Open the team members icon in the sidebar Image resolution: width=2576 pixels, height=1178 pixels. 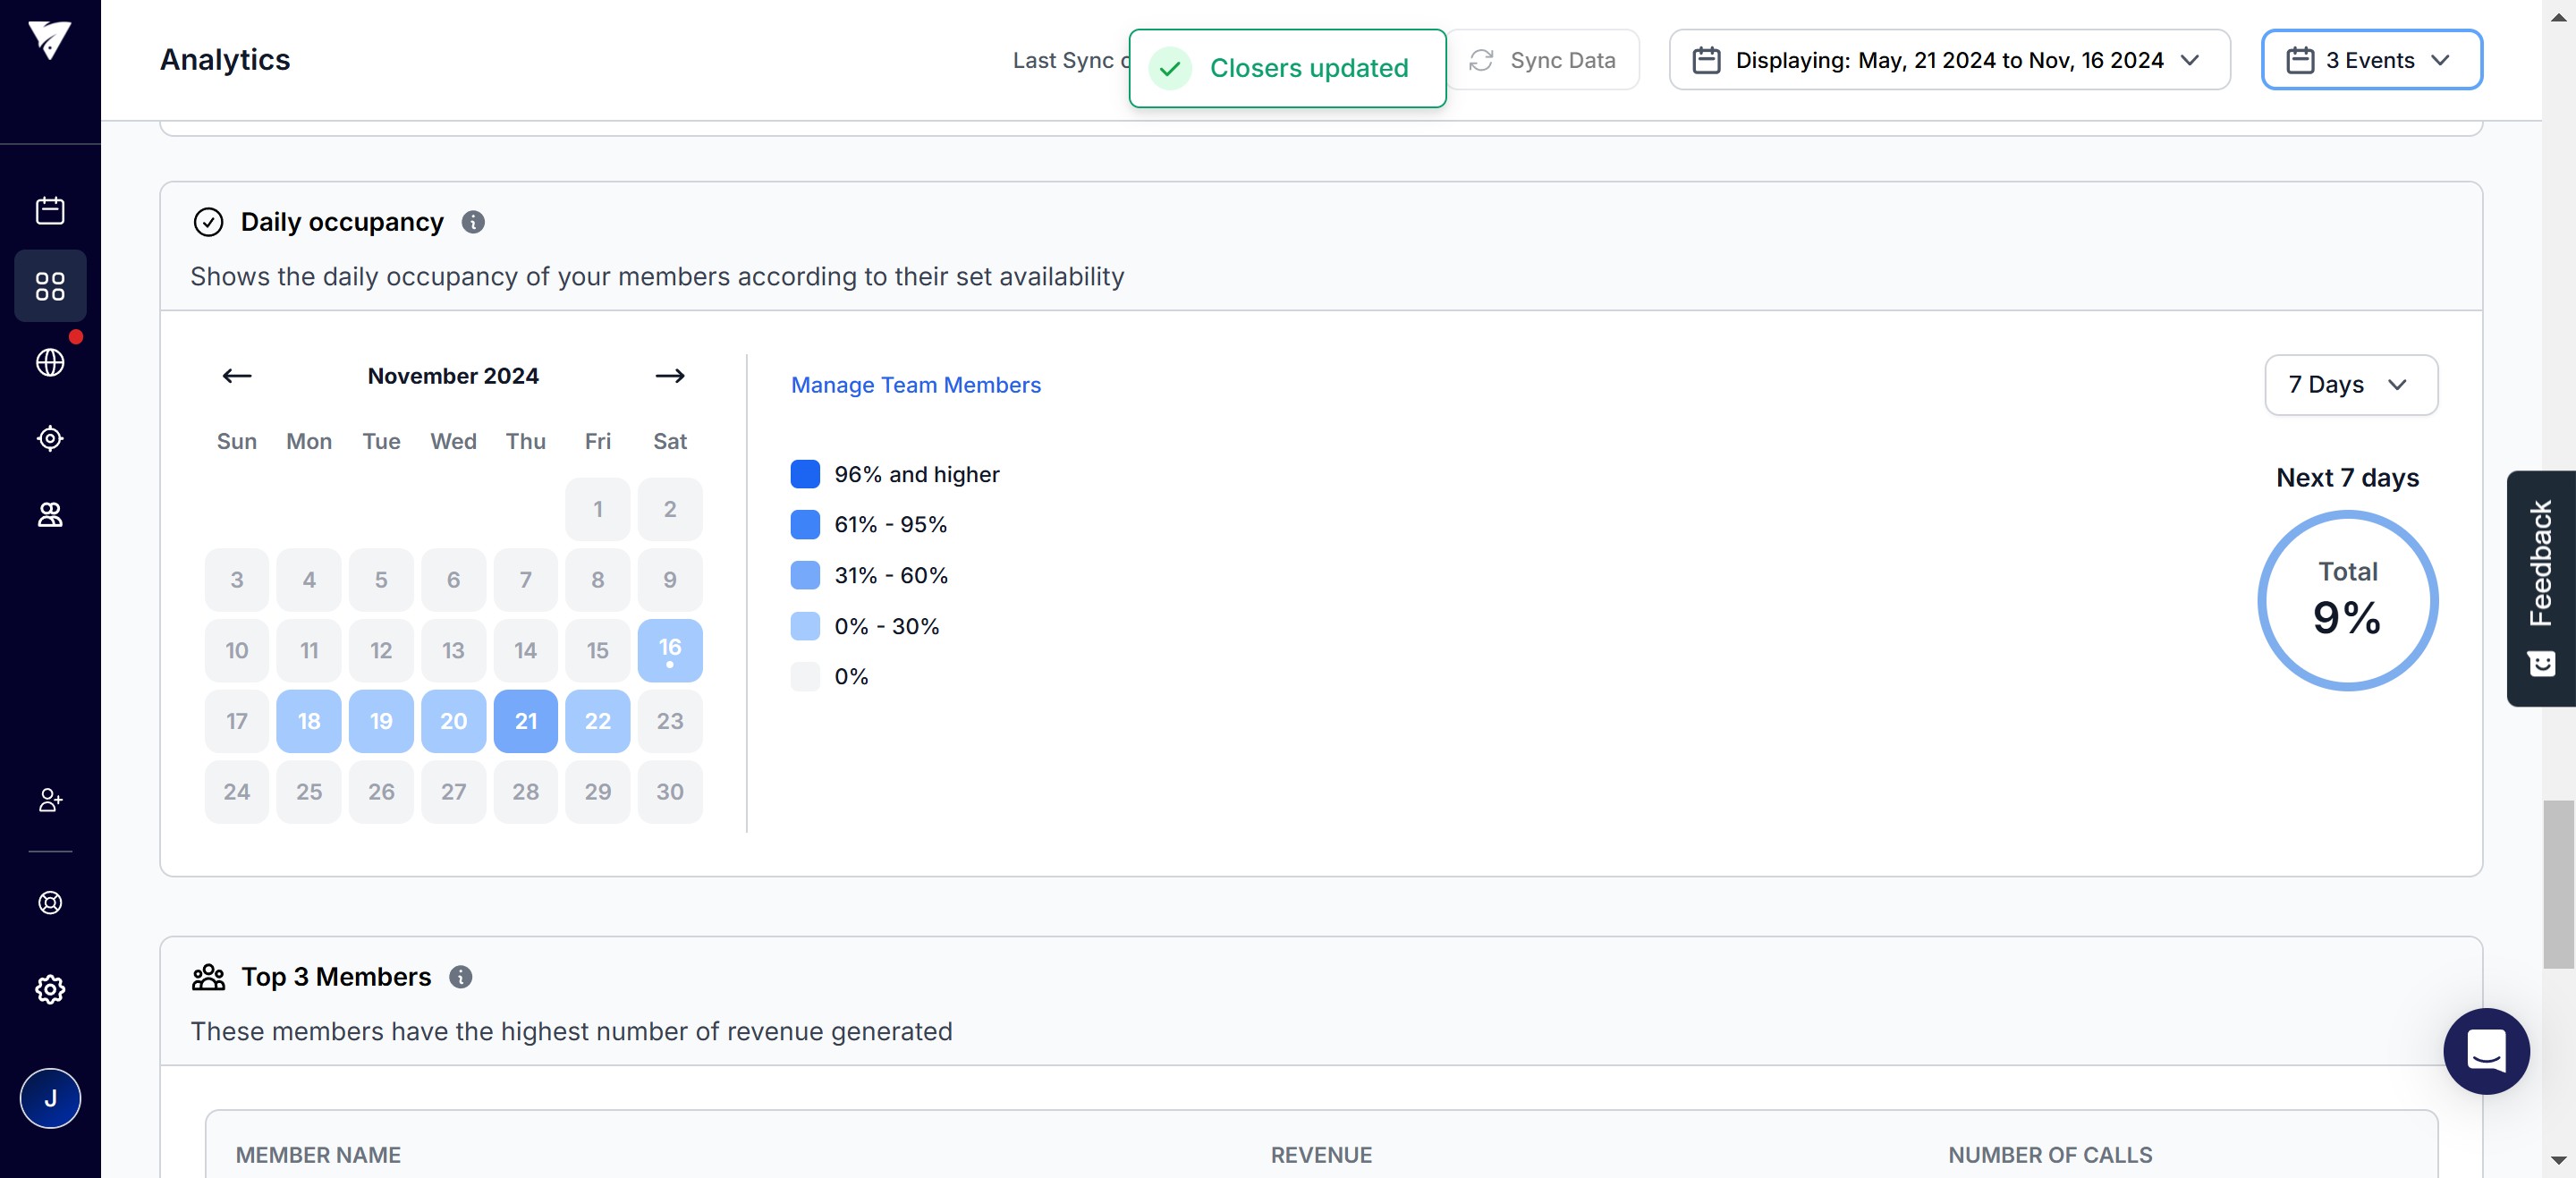tap(50, 514)
